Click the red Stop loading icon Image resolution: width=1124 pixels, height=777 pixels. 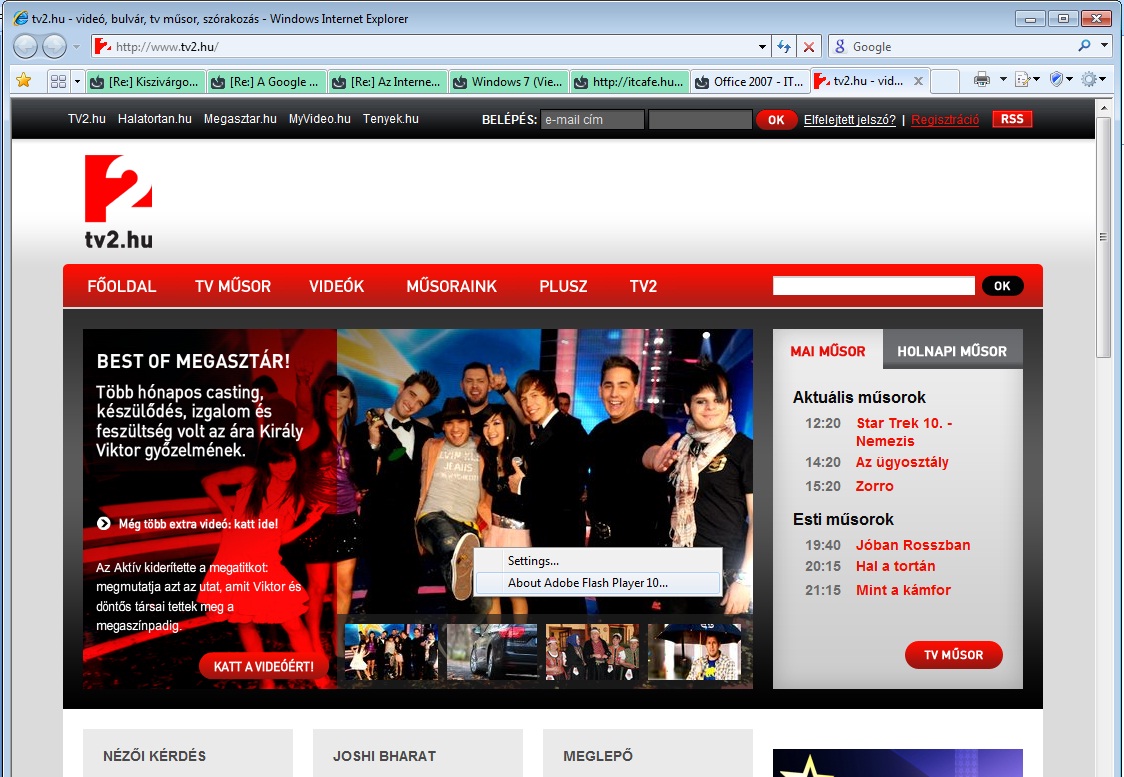click(x=809, y=47)
